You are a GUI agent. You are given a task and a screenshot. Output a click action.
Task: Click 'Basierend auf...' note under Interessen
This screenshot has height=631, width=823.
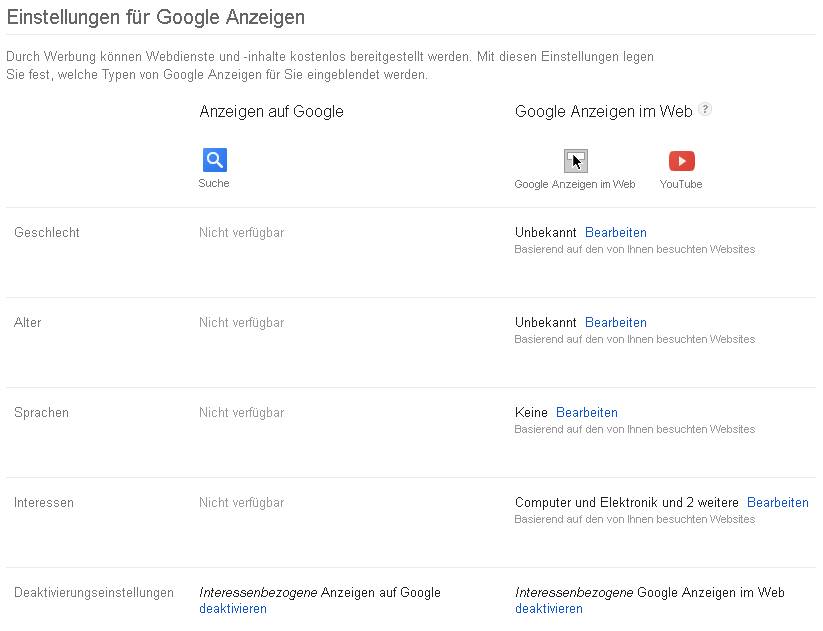pyautogui.click(x=635, y=519)
